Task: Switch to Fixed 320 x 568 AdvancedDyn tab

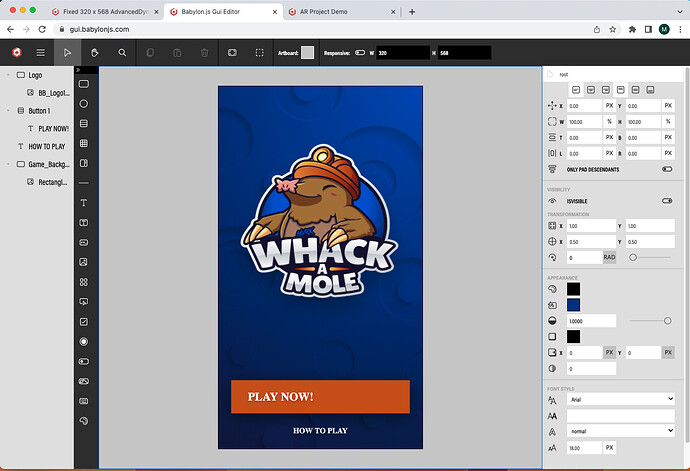Action: pyautogui.click(x=106, y=12)
